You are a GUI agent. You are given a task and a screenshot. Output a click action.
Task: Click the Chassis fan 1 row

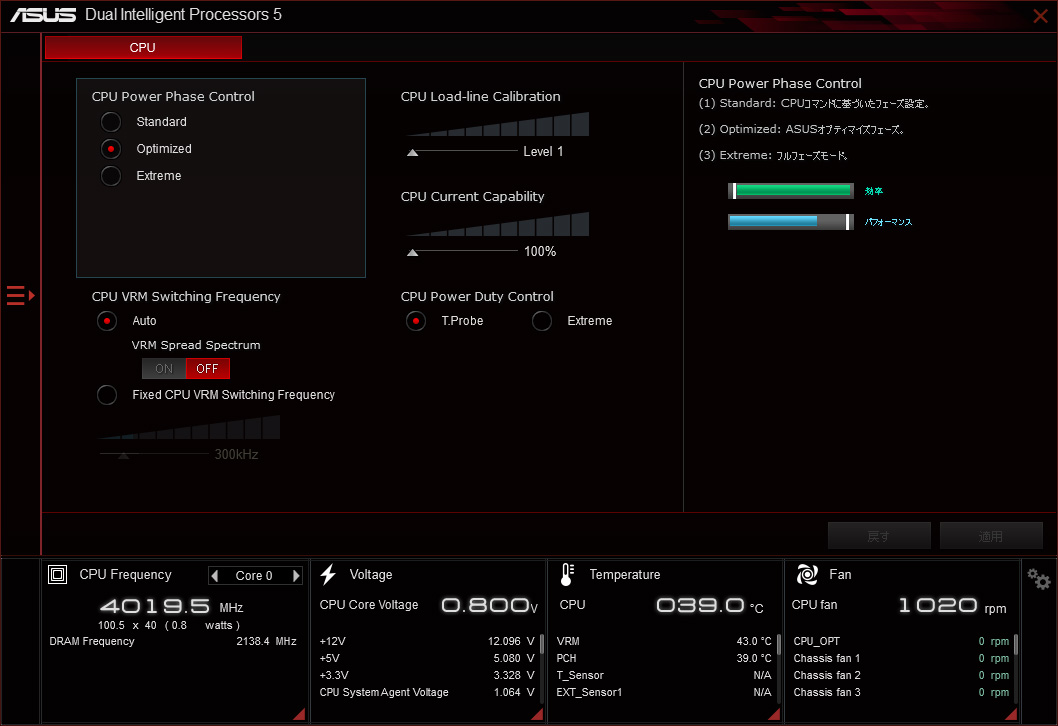click(x=901, y=658)
